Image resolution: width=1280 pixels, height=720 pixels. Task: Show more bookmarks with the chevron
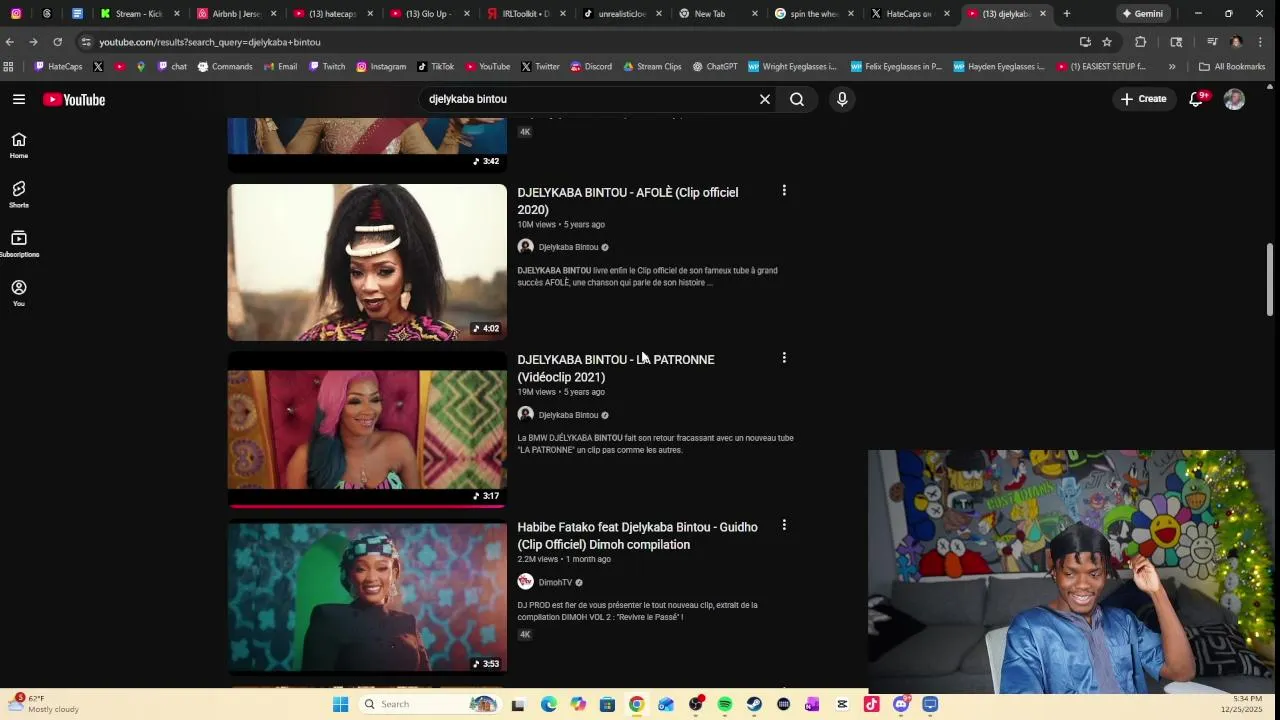click(1172, 67)
